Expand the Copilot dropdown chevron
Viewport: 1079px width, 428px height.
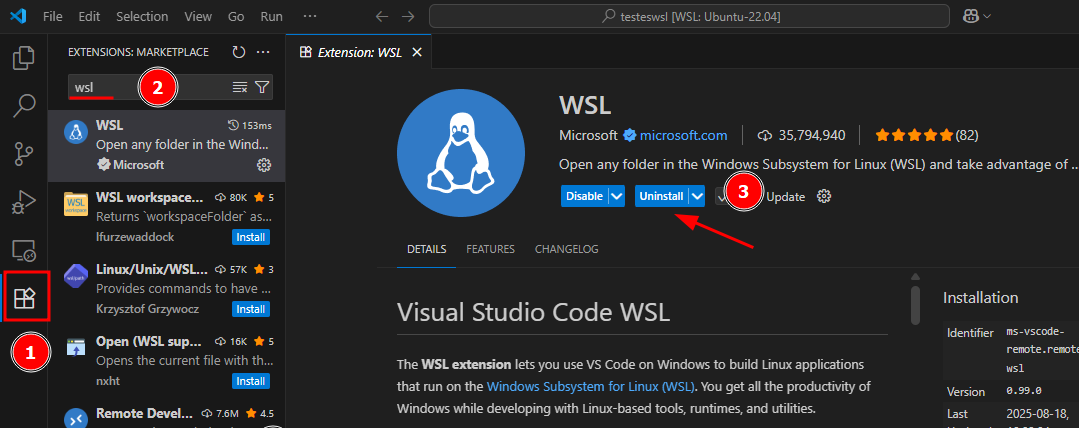click(x=987, y=16)
